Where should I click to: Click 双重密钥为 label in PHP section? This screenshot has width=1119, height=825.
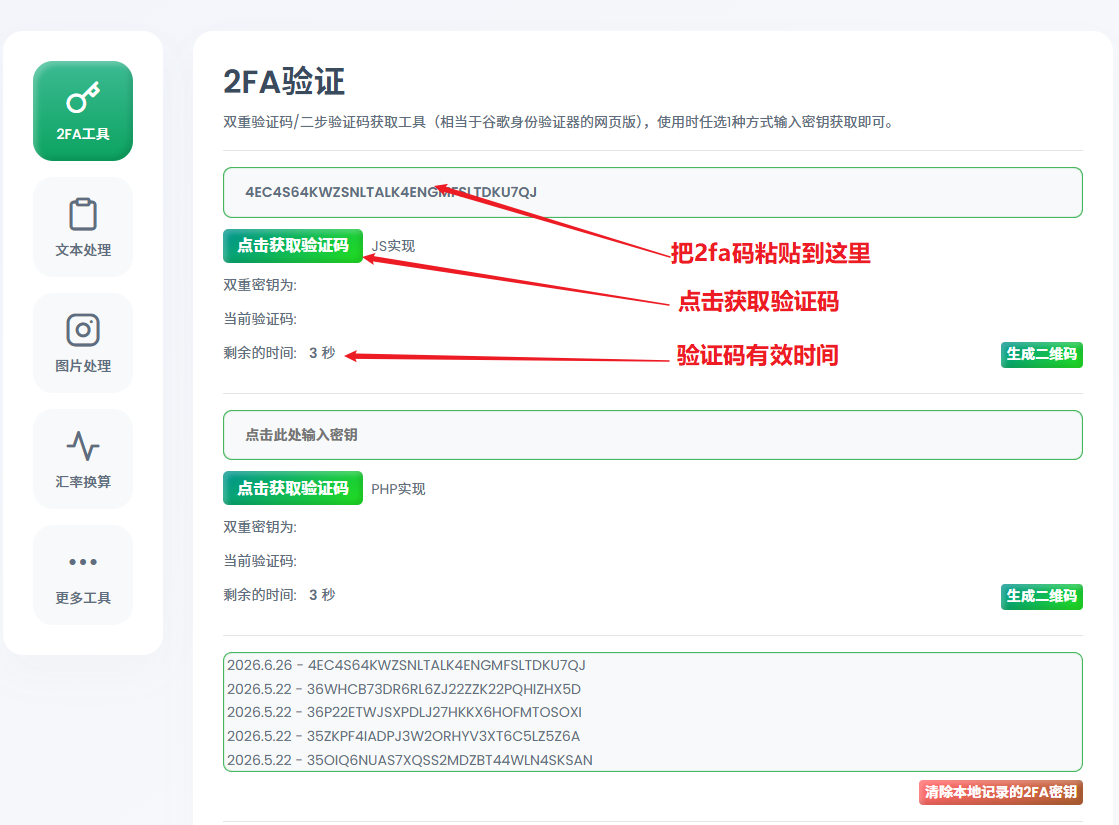(260, 527)
